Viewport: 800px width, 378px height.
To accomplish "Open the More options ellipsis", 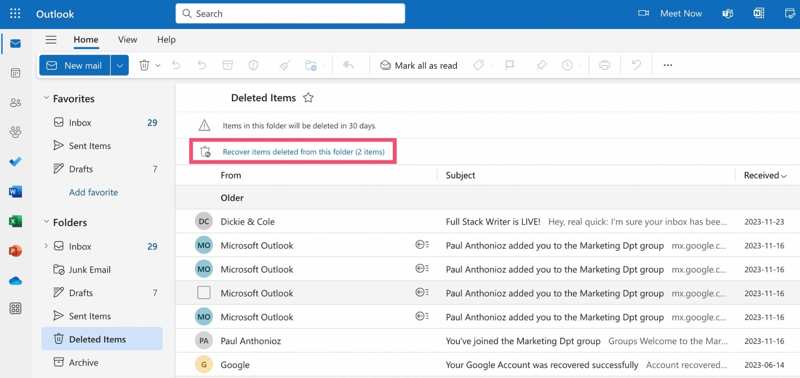I will click(x=668, y=65).
